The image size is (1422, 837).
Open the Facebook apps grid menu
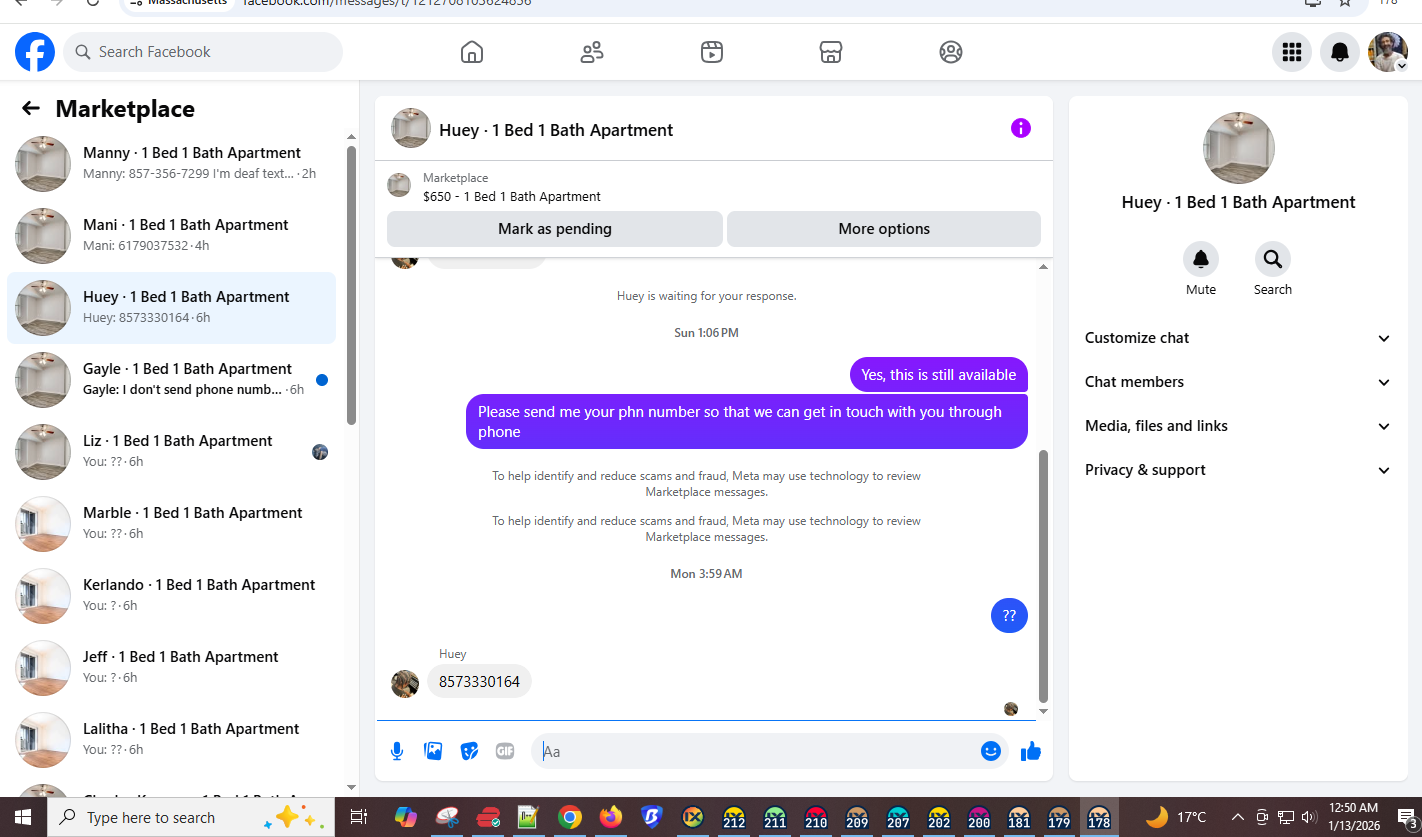pos(1292,52)
